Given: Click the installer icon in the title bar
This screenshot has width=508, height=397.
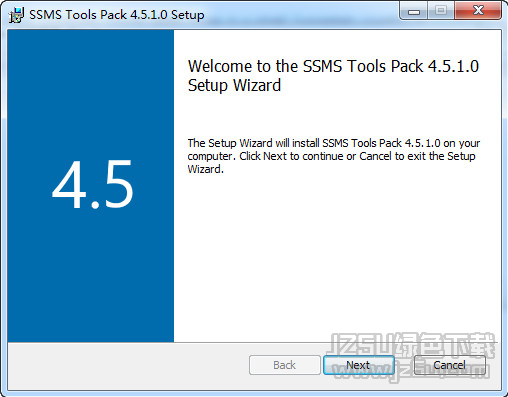Looking at the screenshot, I should 16,15.
